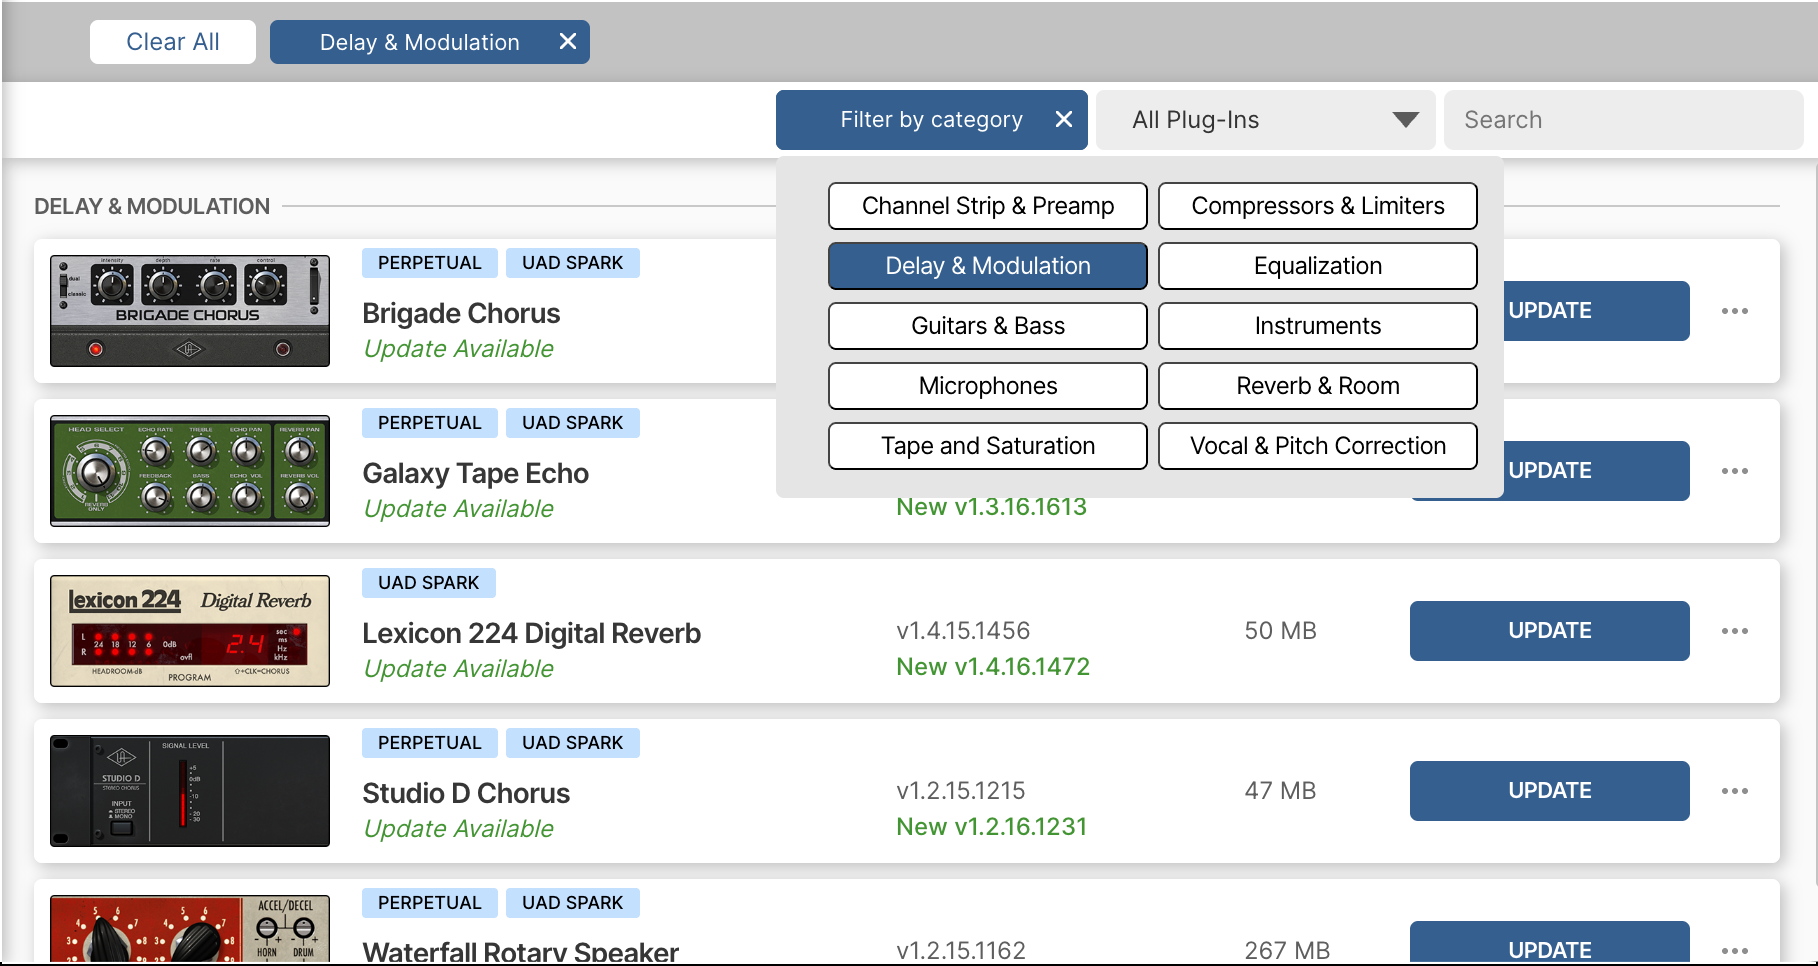Open more options for Galaxy Tape Echo
Viewport: 1818px width, 966px height.
(1736, 471)
